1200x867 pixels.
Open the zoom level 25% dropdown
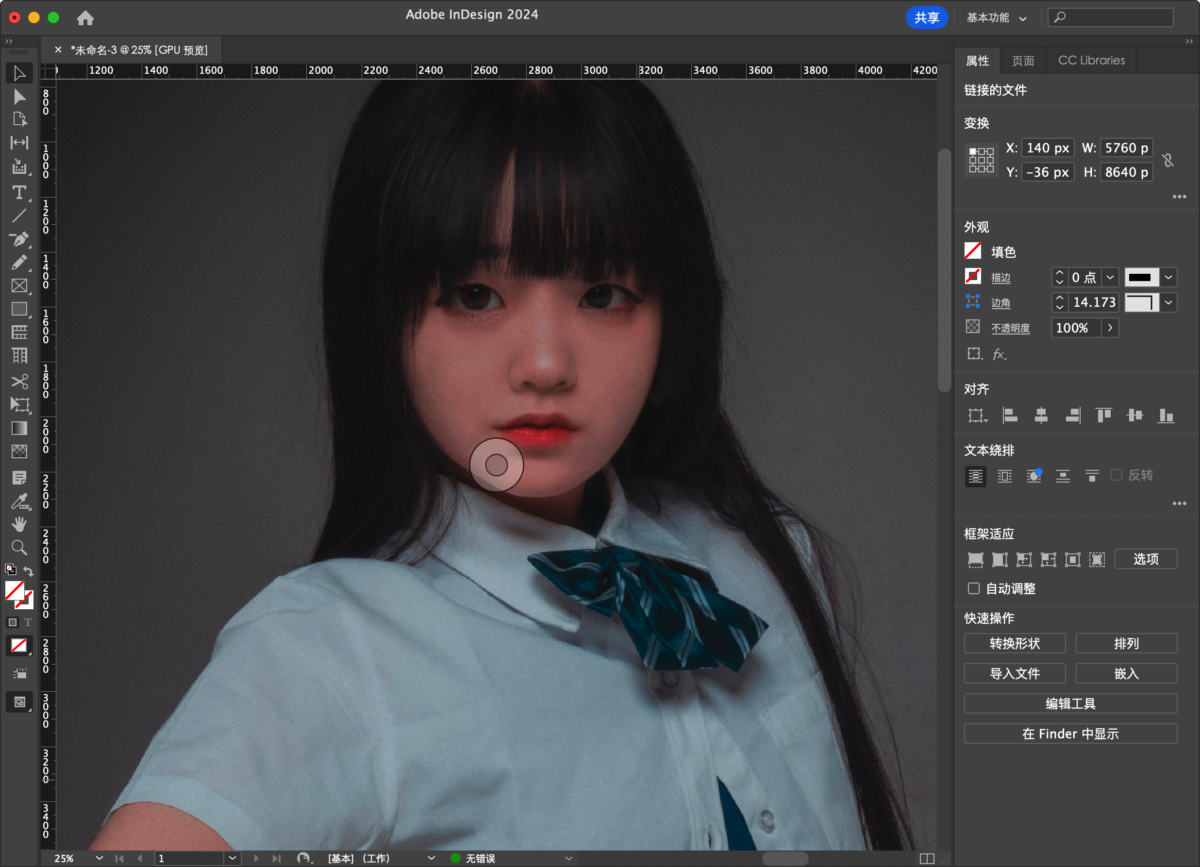[99, 858]
